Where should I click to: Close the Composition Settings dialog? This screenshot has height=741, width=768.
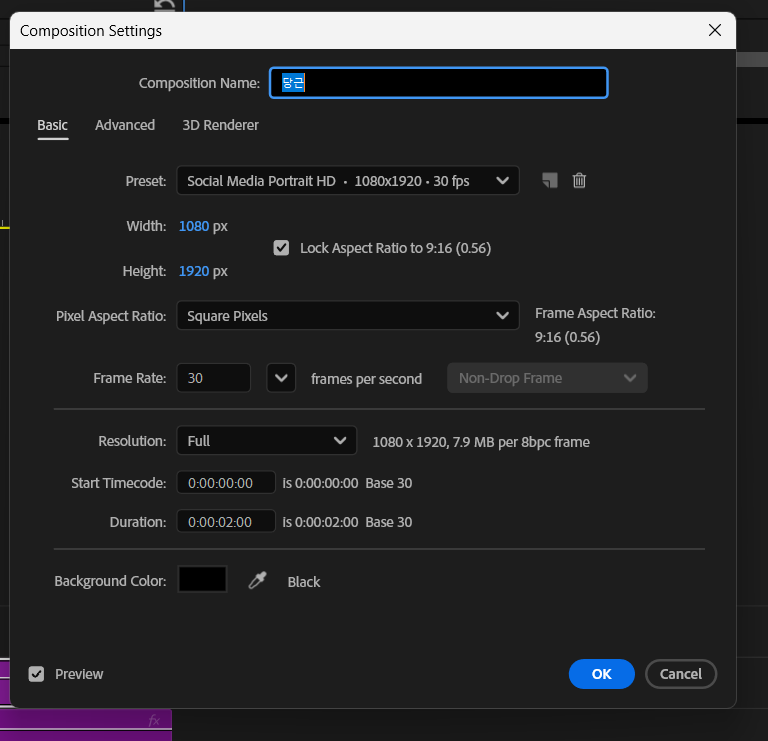715,30
